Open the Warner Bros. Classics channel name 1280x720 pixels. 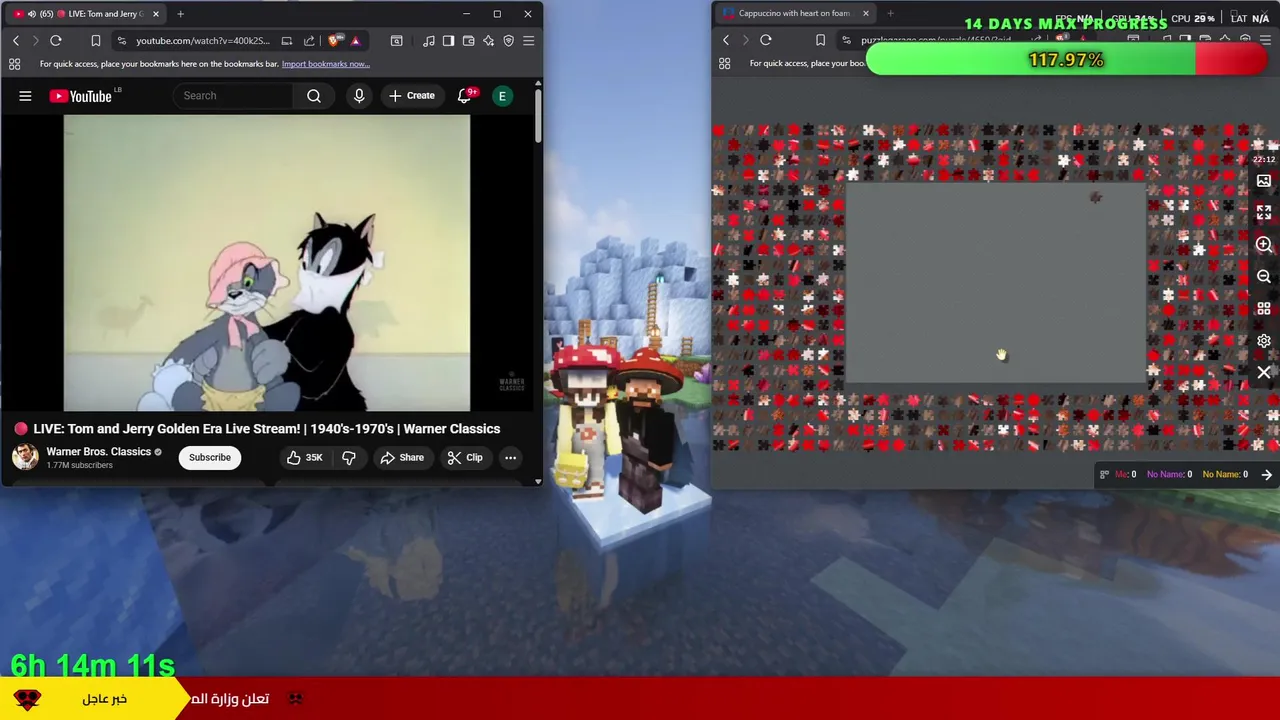pyautogui.click(x=98, y=451)
